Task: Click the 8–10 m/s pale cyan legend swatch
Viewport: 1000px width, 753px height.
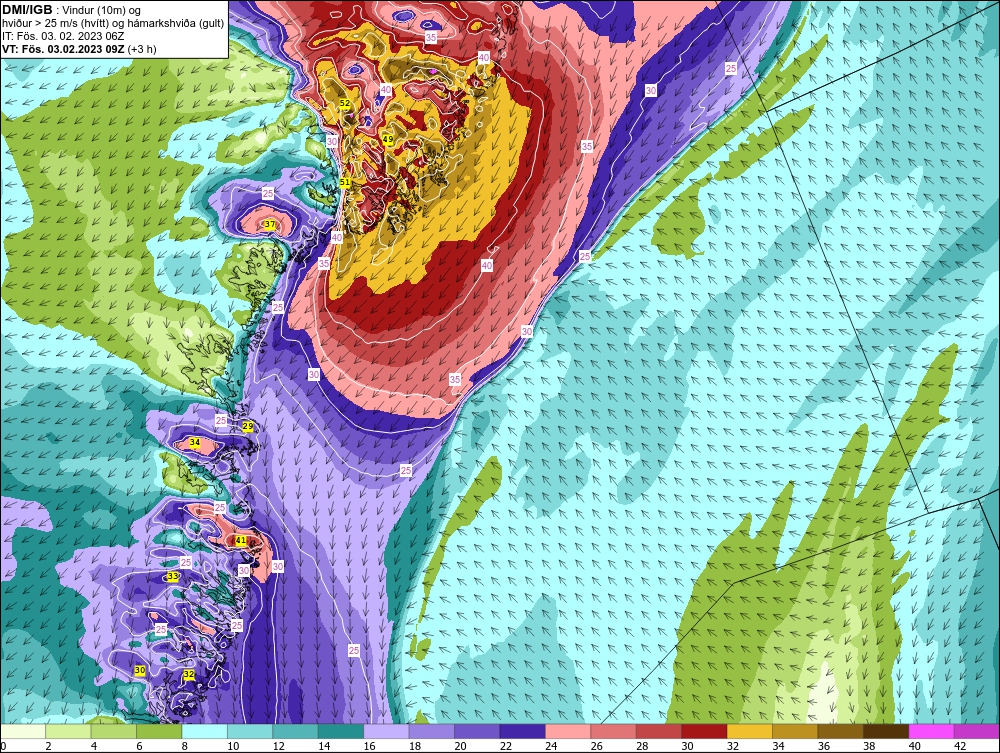Action: pyautogui.click(x=205, y=731)
